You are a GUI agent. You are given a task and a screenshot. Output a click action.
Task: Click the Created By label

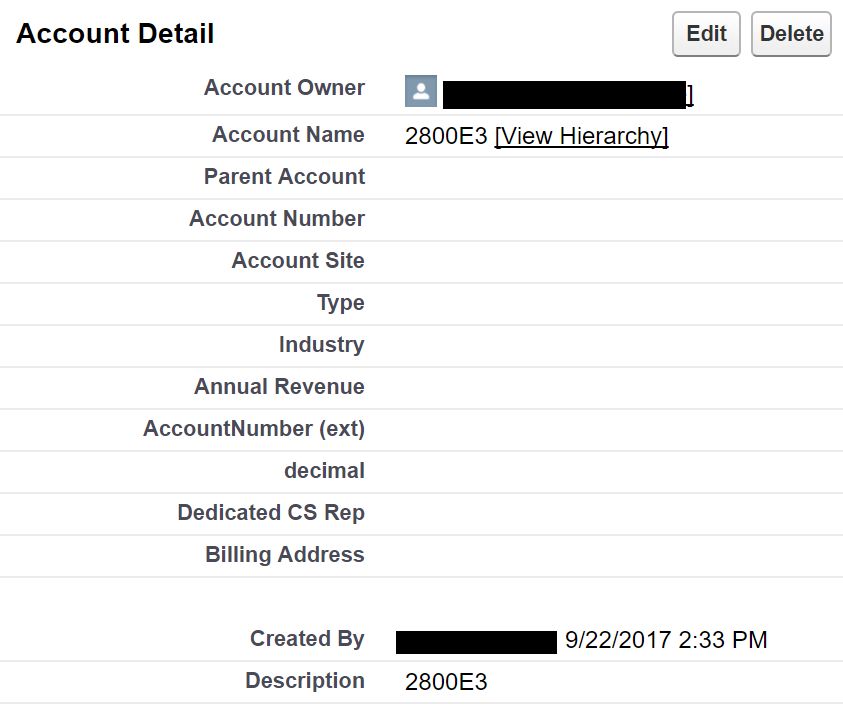click(x=307, y=639)
